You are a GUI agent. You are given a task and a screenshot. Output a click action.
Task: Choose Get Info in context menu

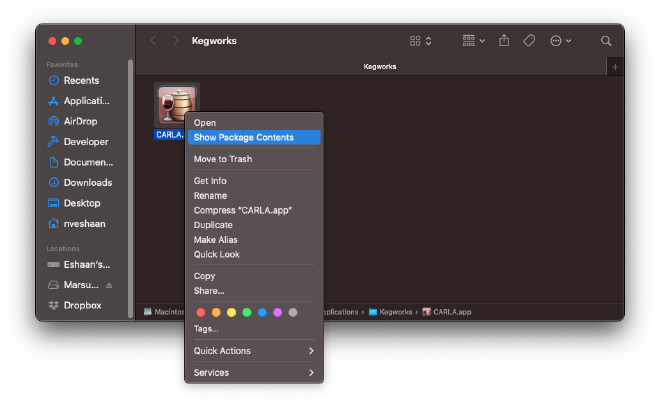(254, 181)
